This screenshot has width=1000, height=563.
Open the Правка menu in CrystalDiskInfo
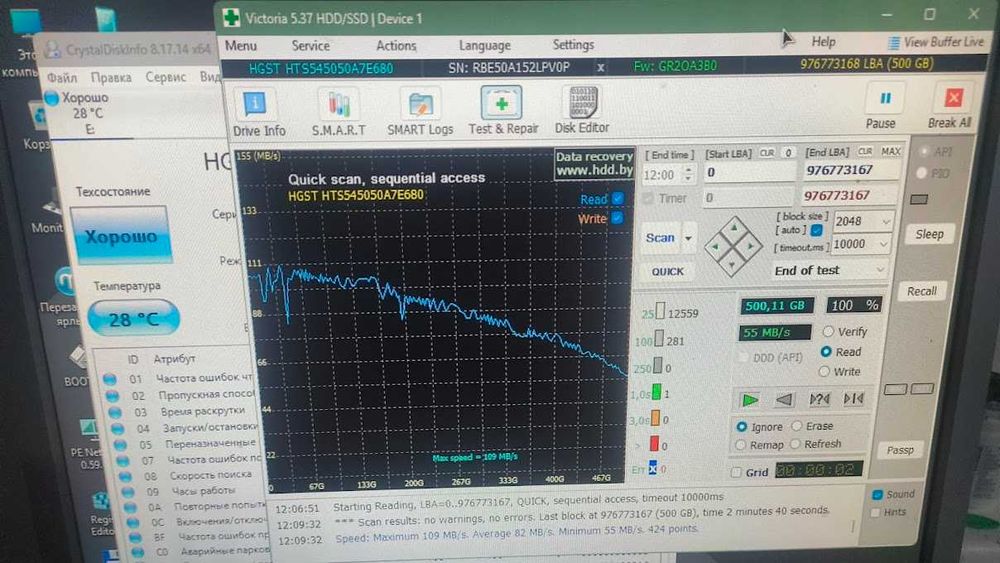[x=111, y=77]
